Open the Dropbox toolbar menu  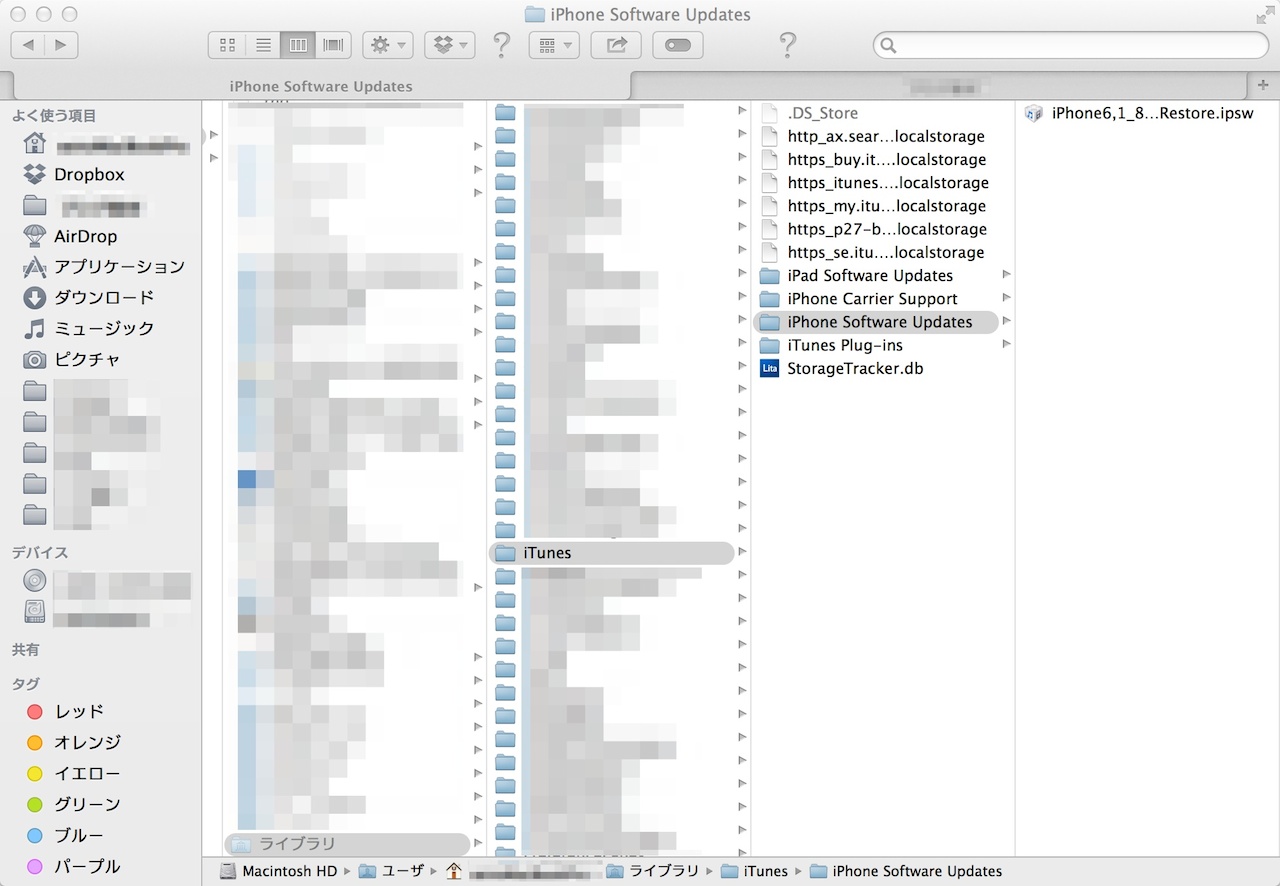tap(450, 45)
